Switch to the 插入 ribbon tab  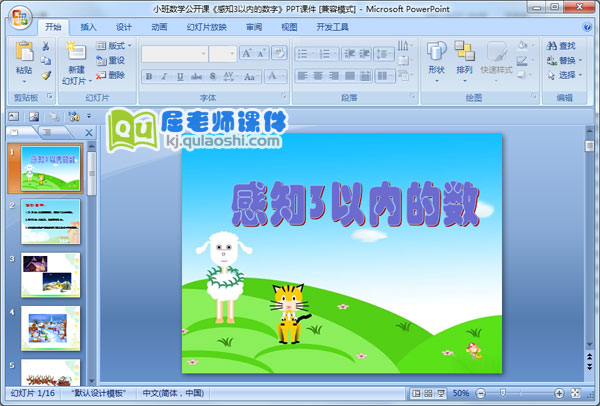88,27
